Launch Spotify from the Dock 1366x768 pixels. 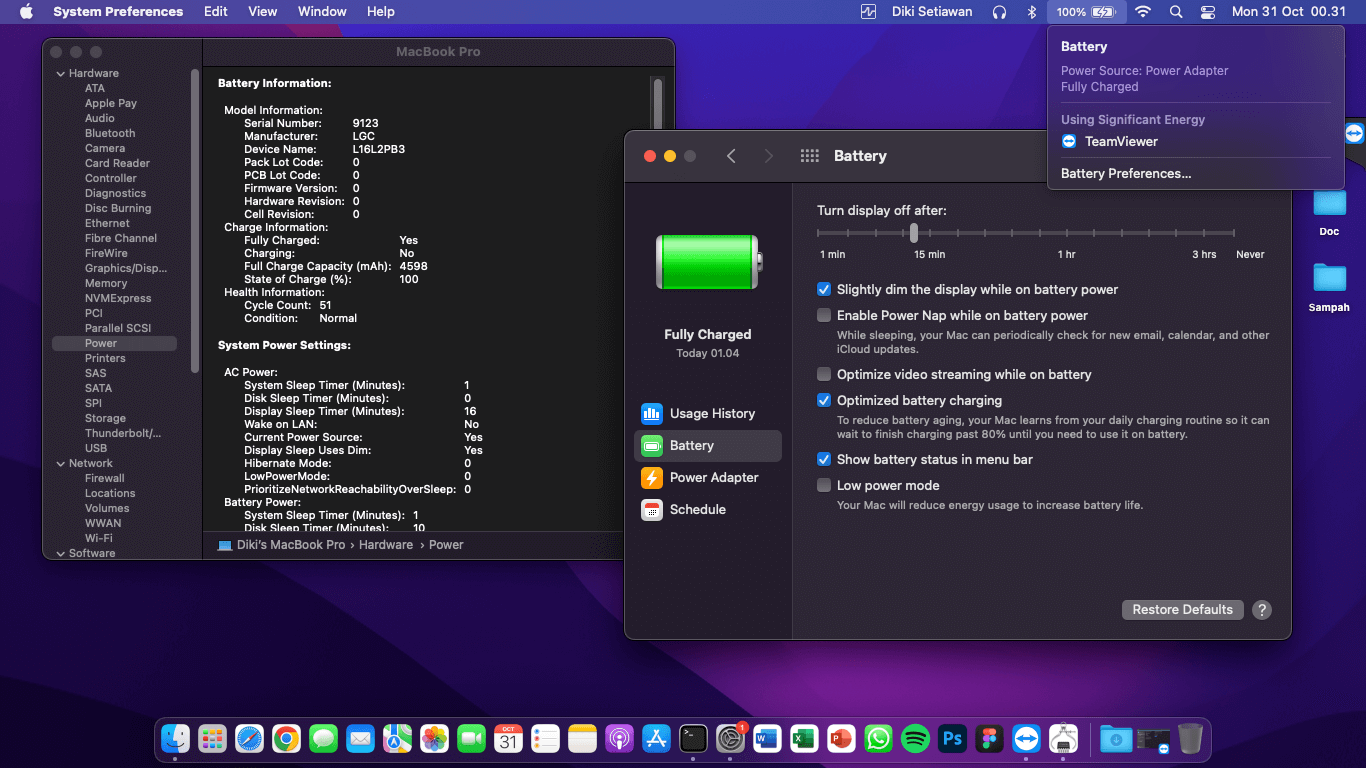(x=915, y=739)
